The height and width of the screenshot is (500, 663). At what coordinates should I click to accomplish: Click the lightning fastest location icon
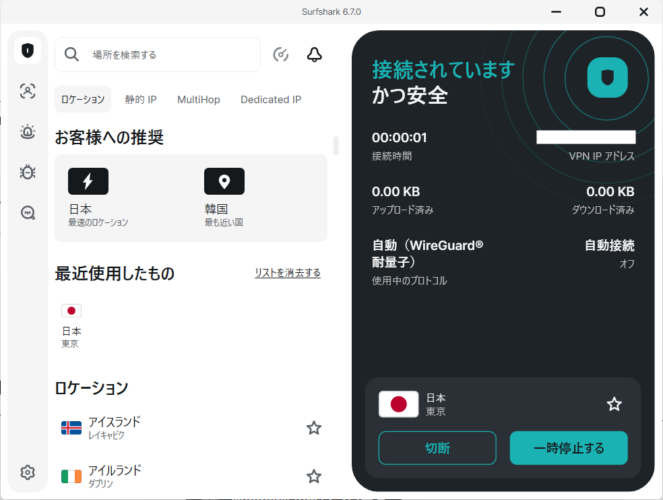coord(88,181)
